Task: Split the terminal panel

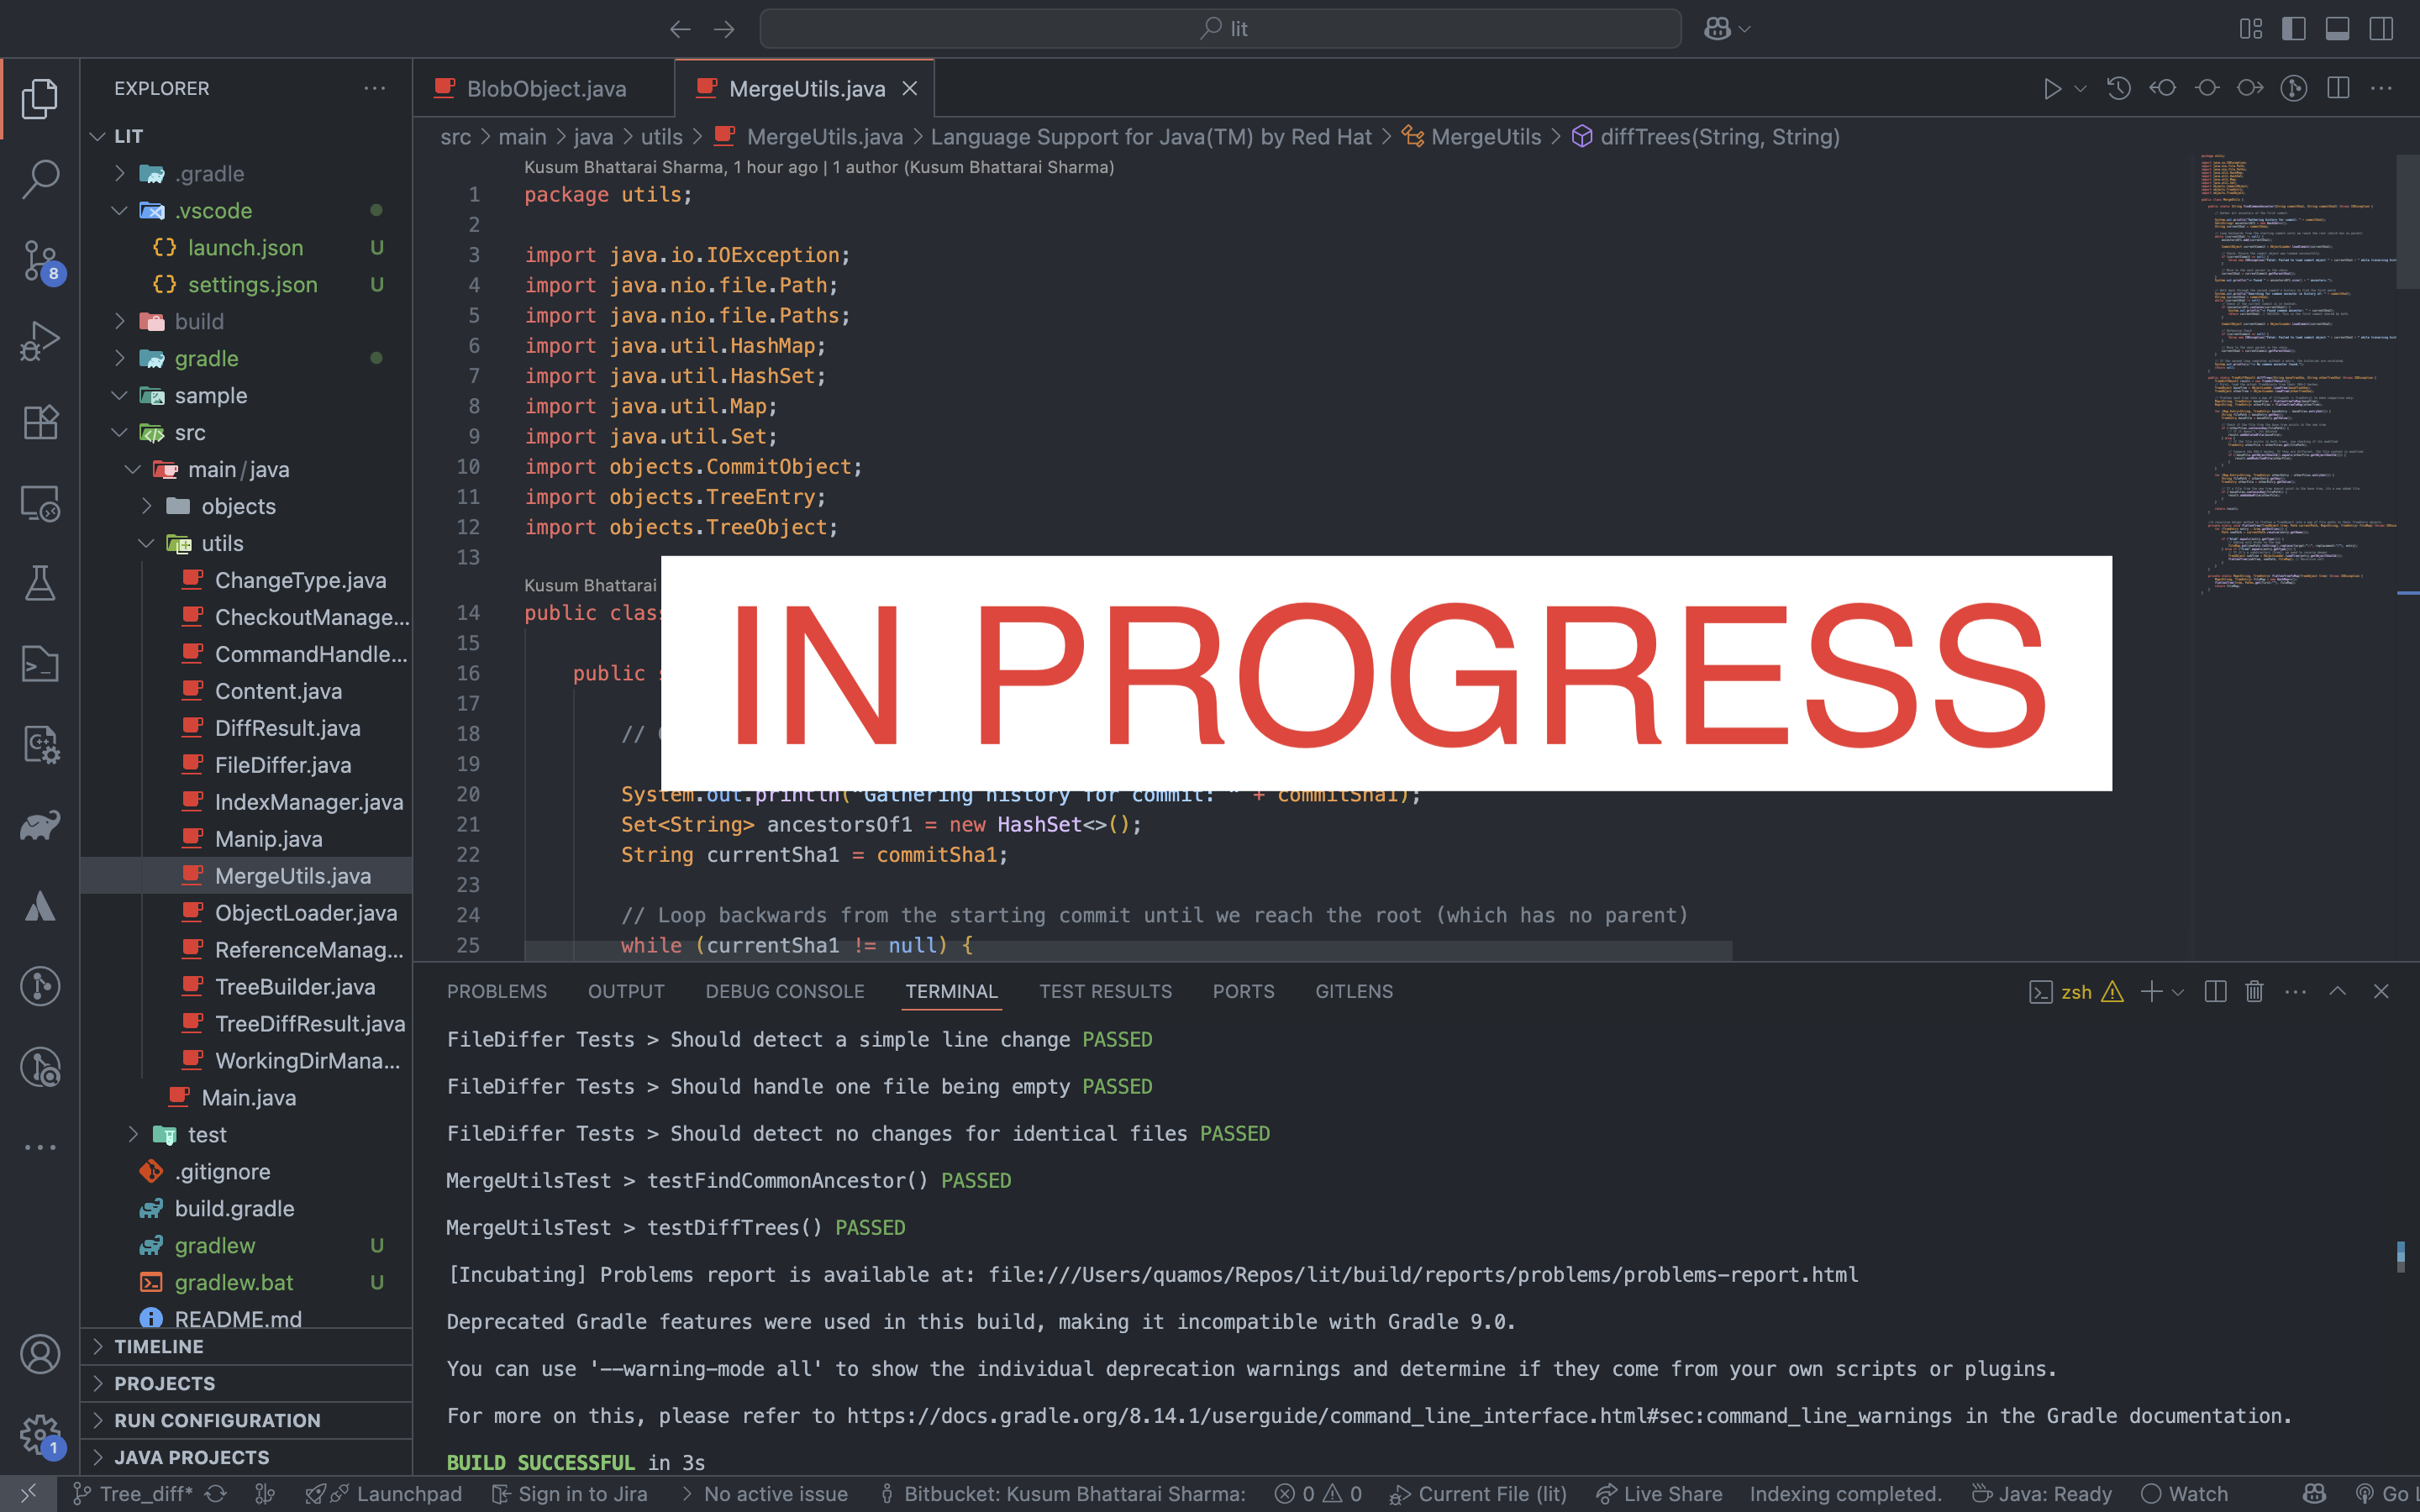Action: (x=2215, y=991)
